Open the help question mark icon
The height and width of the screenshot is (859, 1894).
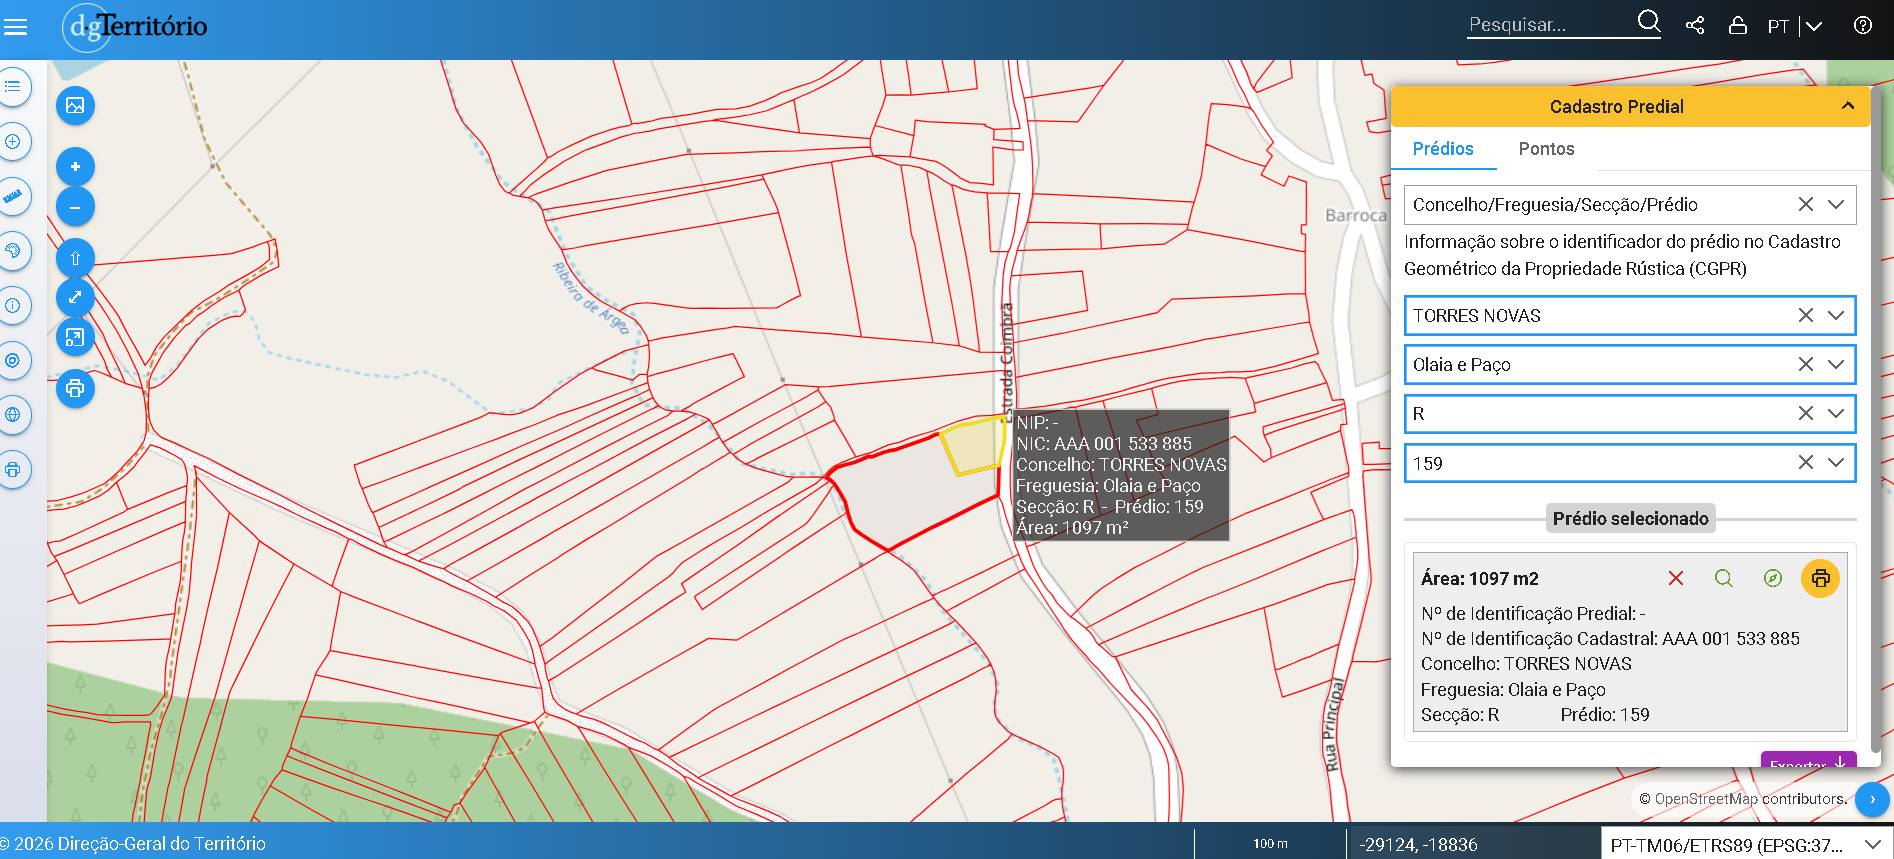point(1862,26)
